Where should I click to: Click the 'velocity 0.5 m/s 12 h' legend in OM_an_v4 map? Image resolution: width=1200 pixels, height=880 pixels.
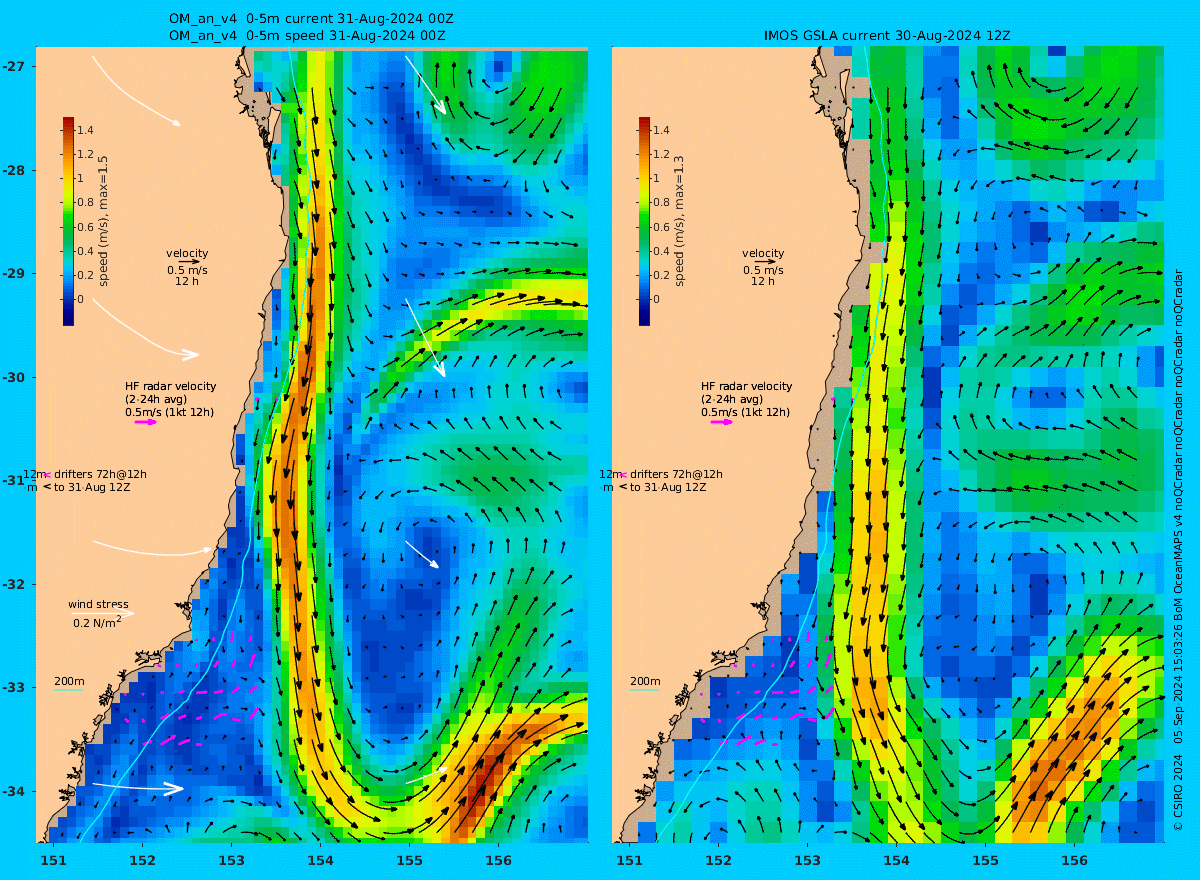[x=187, y=267]
